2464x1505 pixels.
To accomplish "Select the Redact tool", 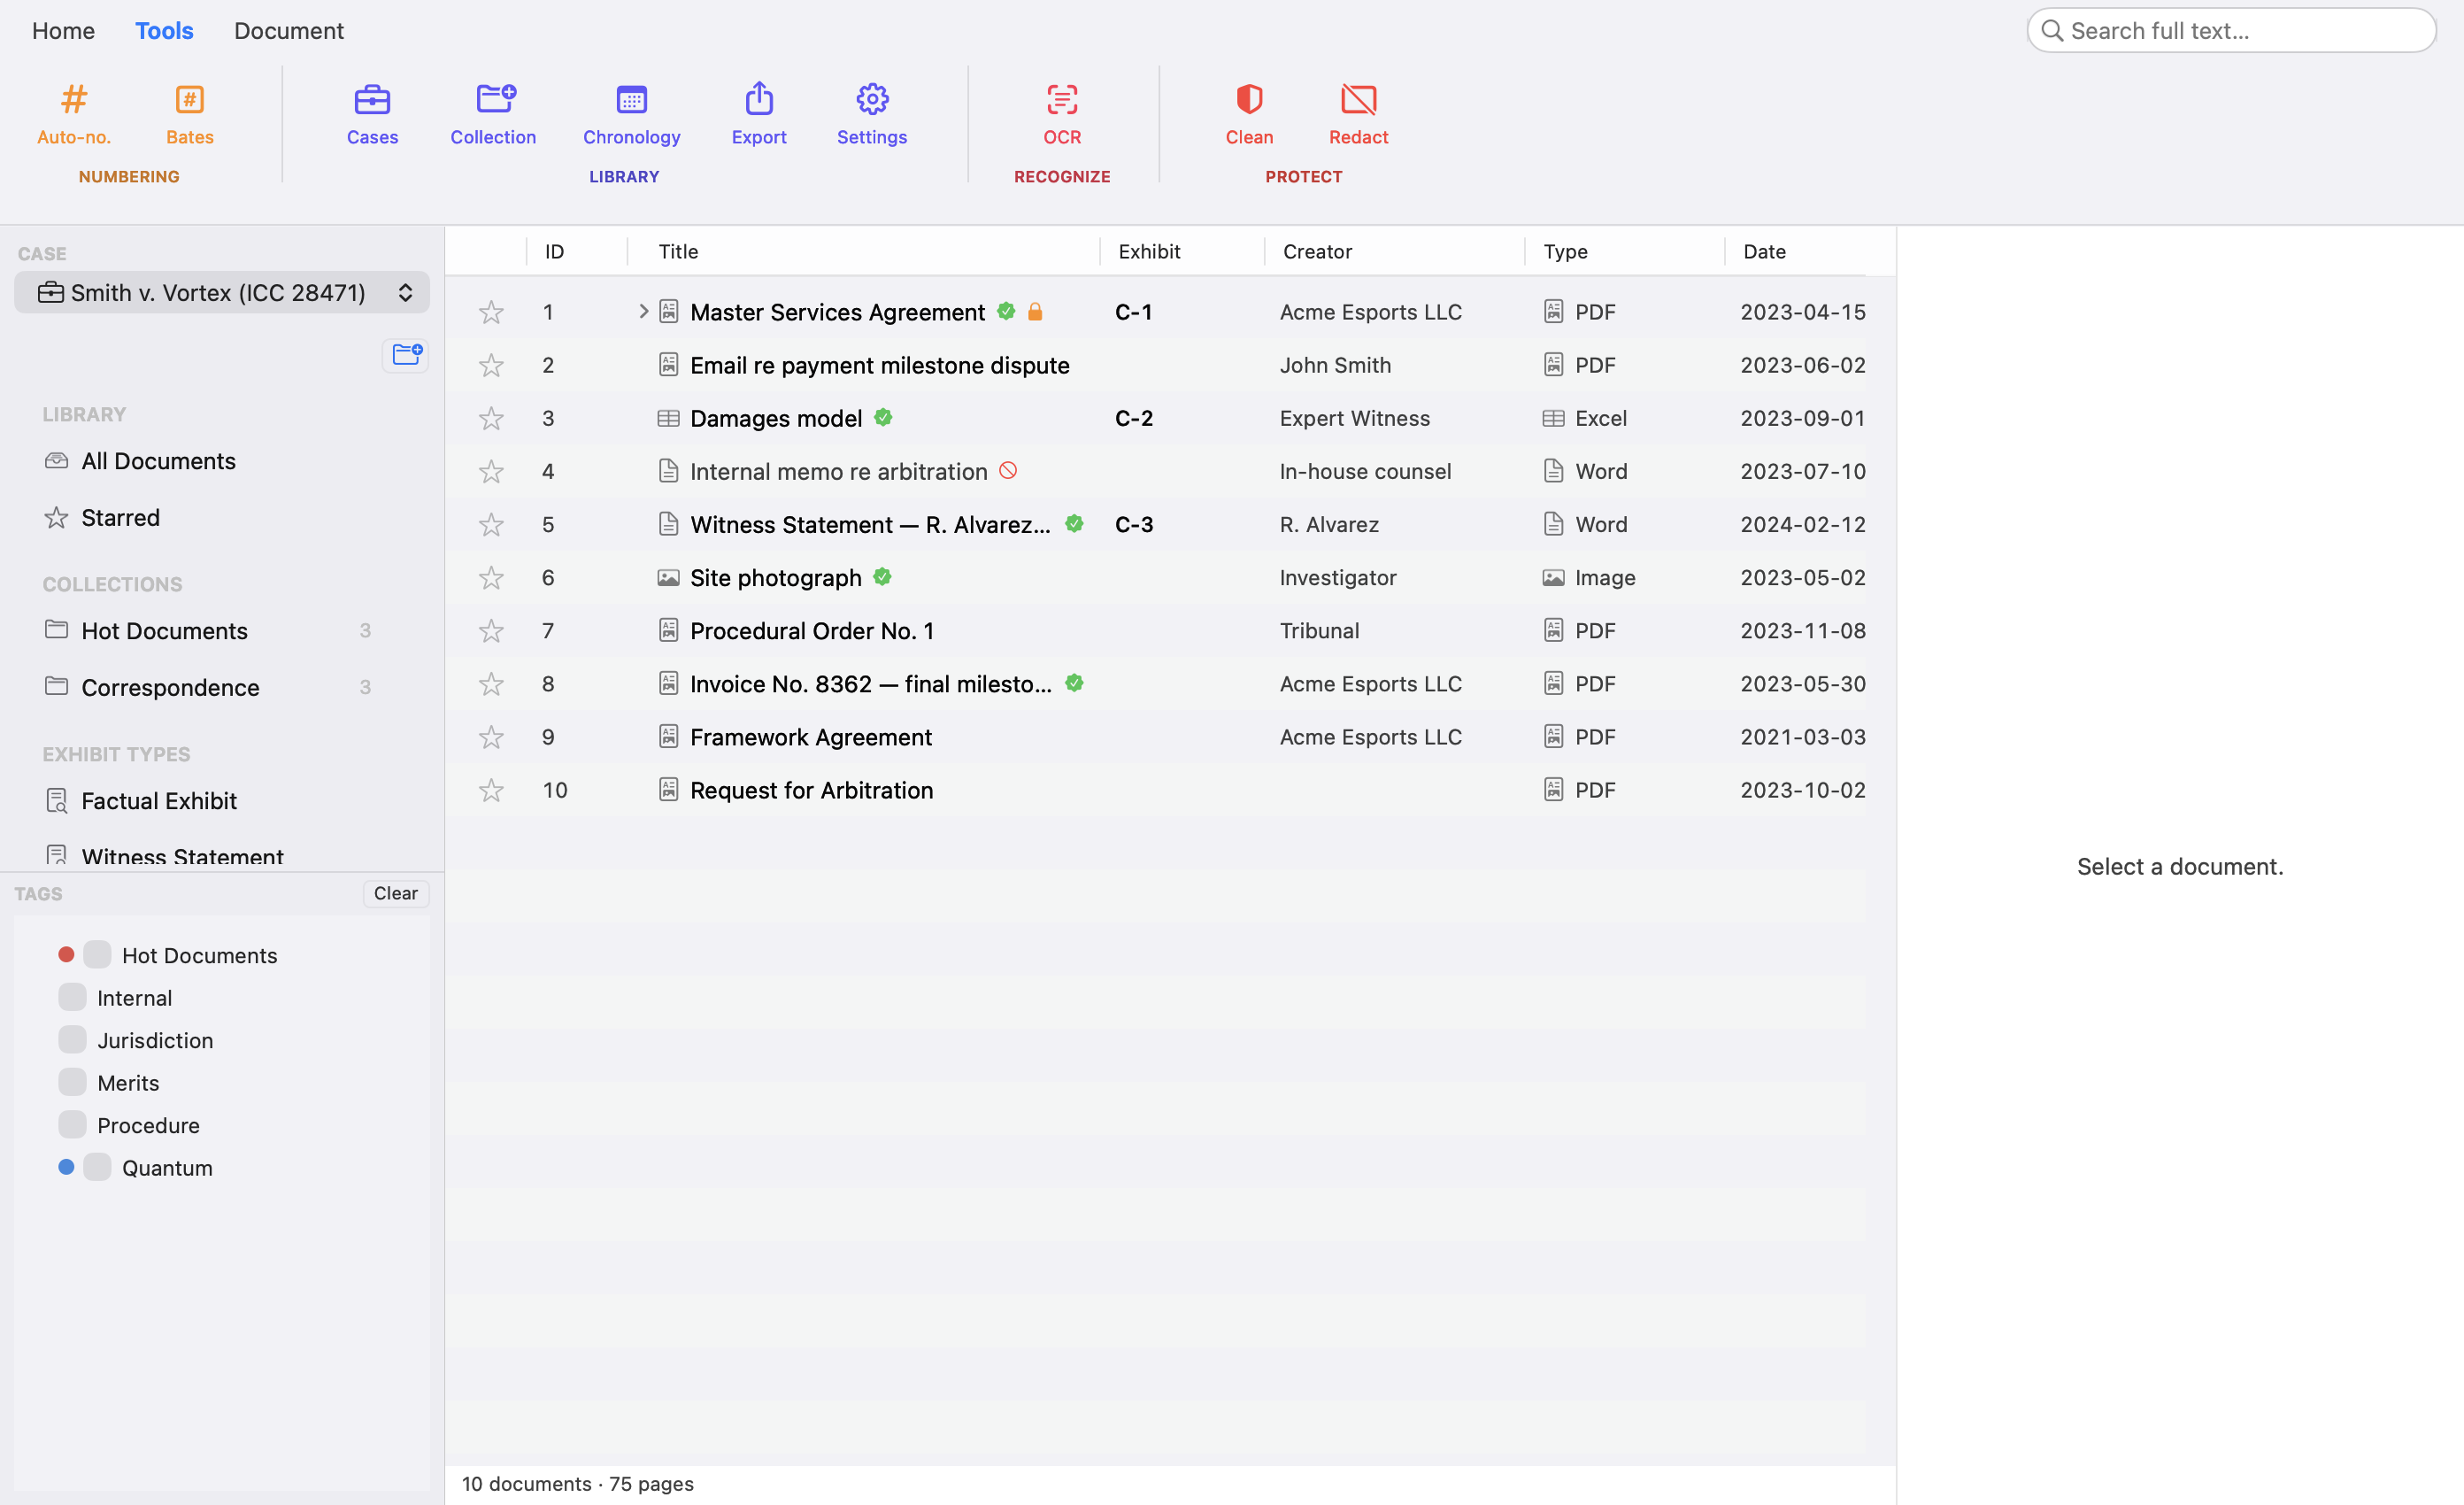I will pyautogui.click(x=1358, y=115).
